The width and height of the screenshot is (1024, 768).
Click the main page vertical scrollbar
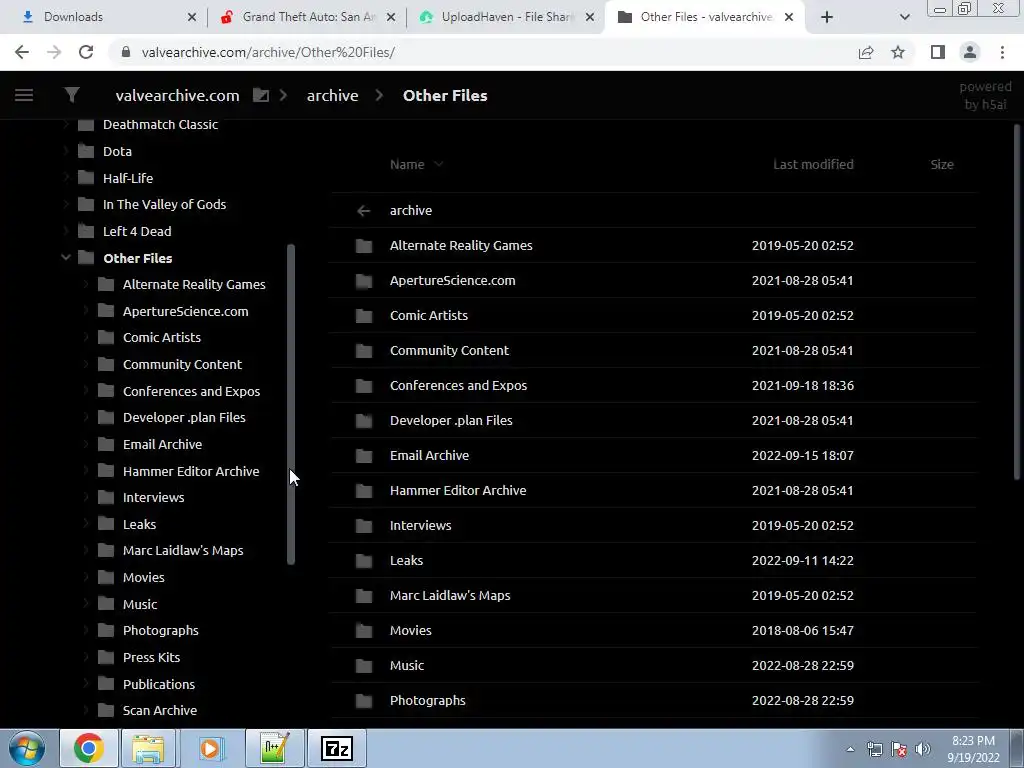(1017, 302)
